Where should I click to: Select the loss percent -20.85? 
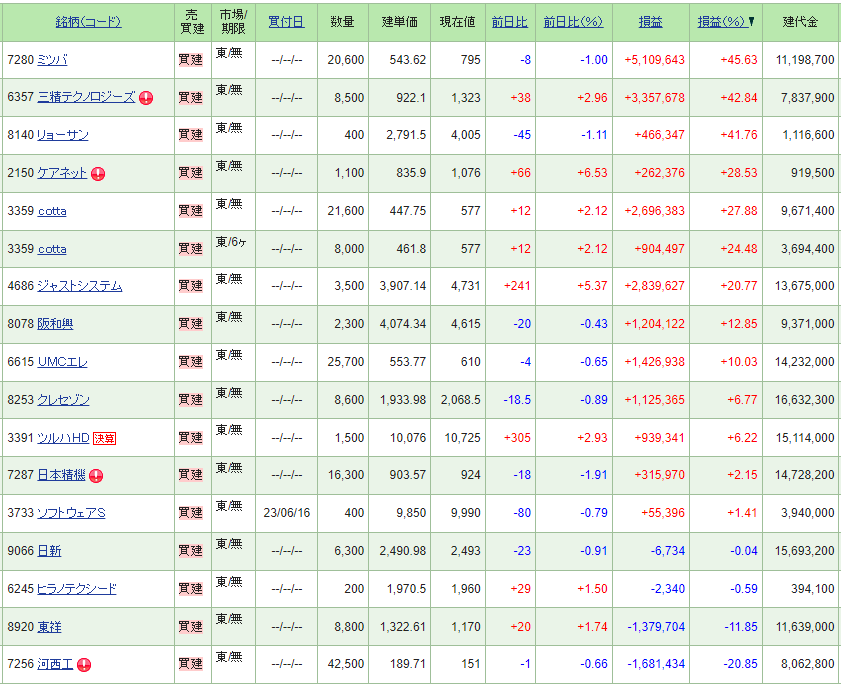740,664
